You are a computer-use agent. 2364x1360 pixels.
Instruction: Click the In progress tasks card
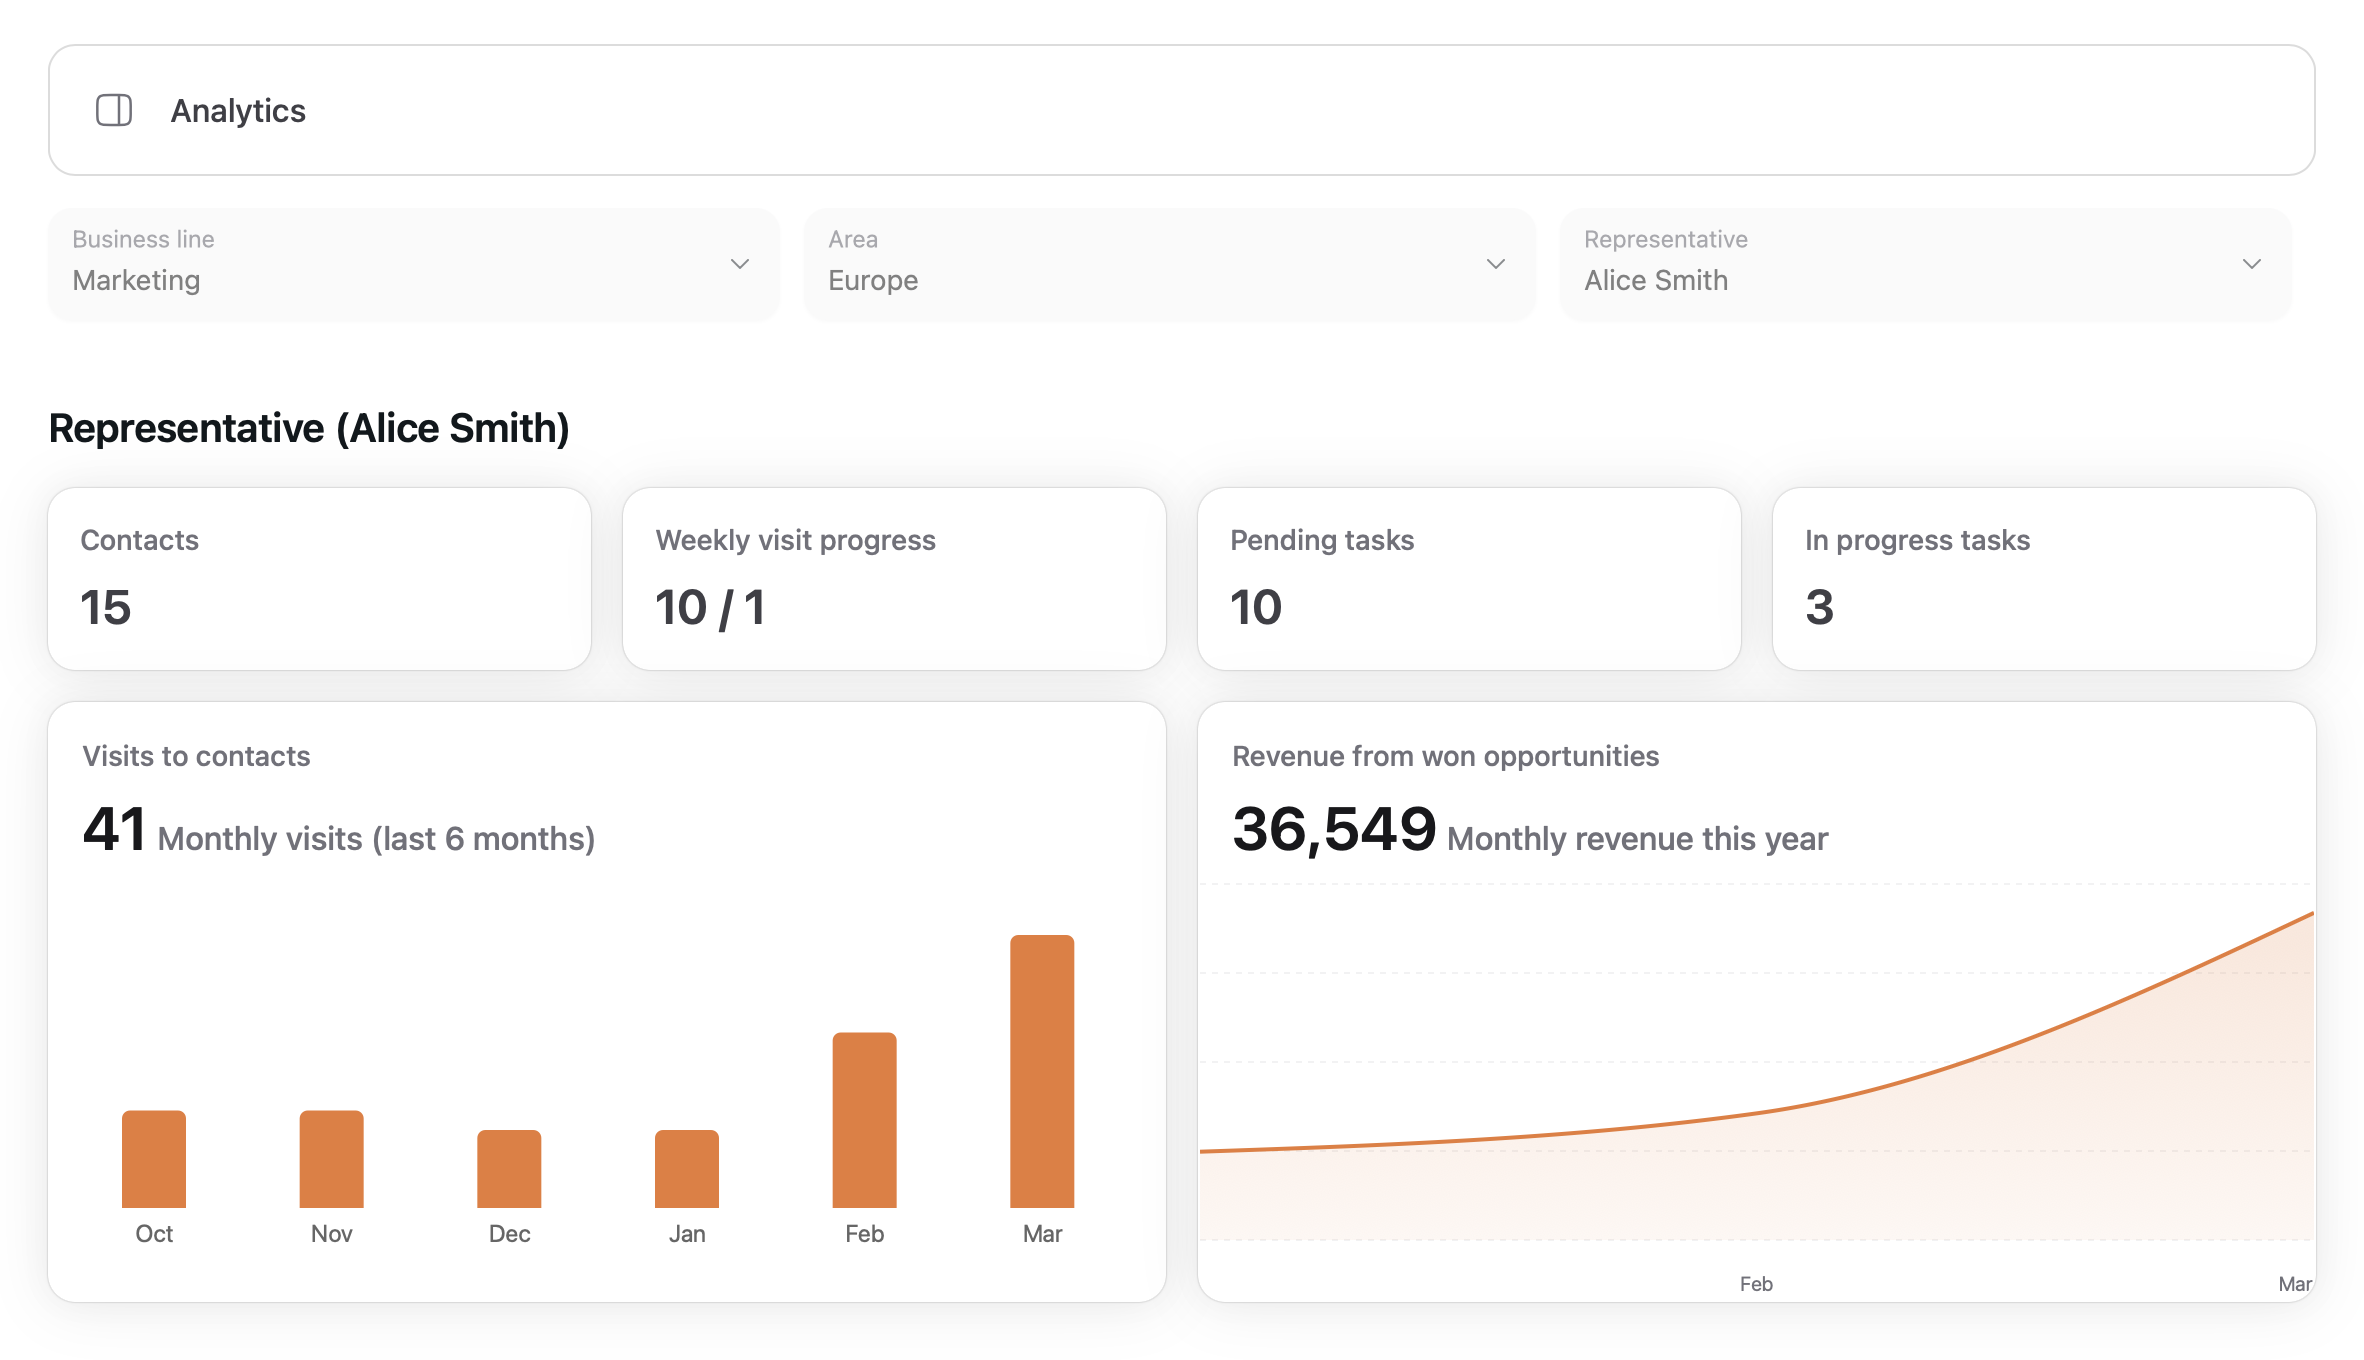2043,578
